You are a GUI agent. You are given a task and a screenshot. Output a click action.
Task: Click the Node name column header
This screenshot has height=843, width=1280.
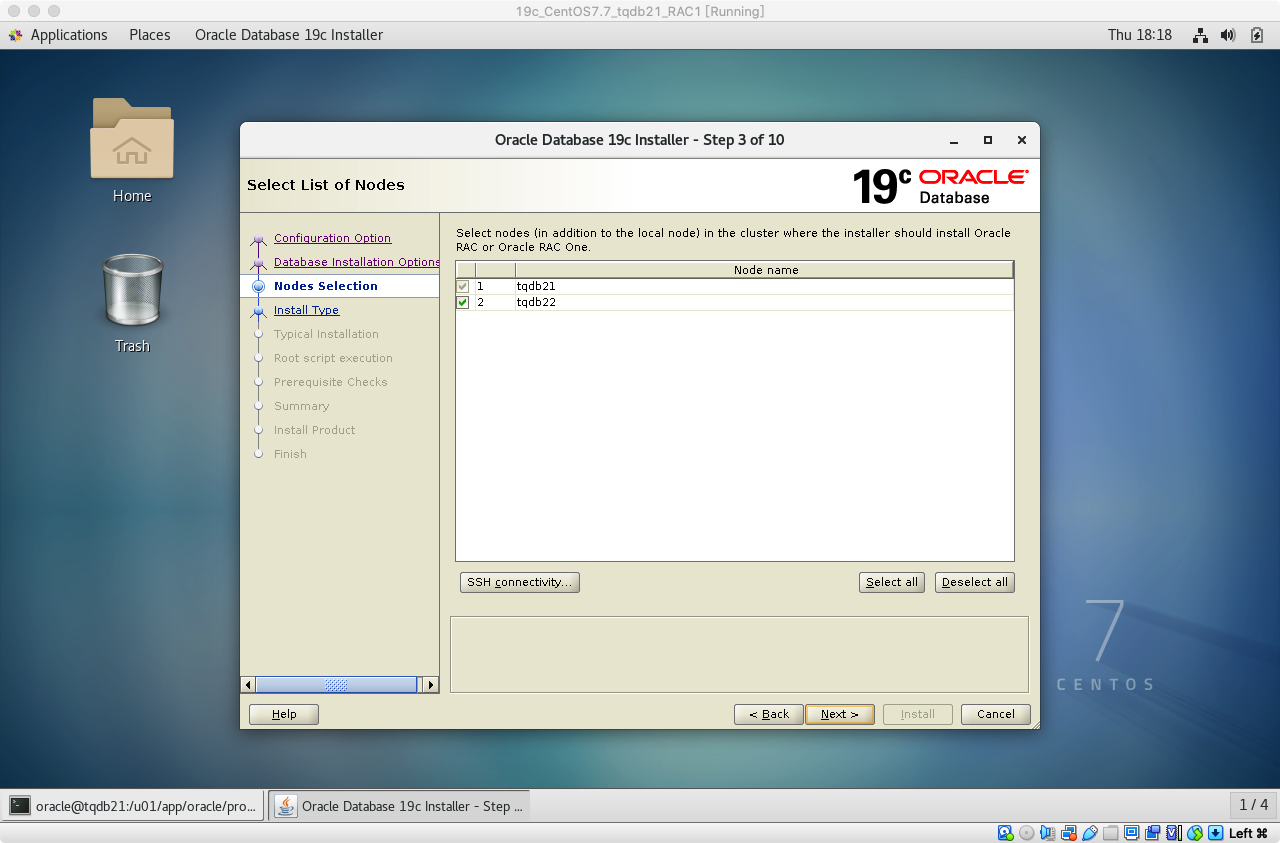tap(765, 270)
